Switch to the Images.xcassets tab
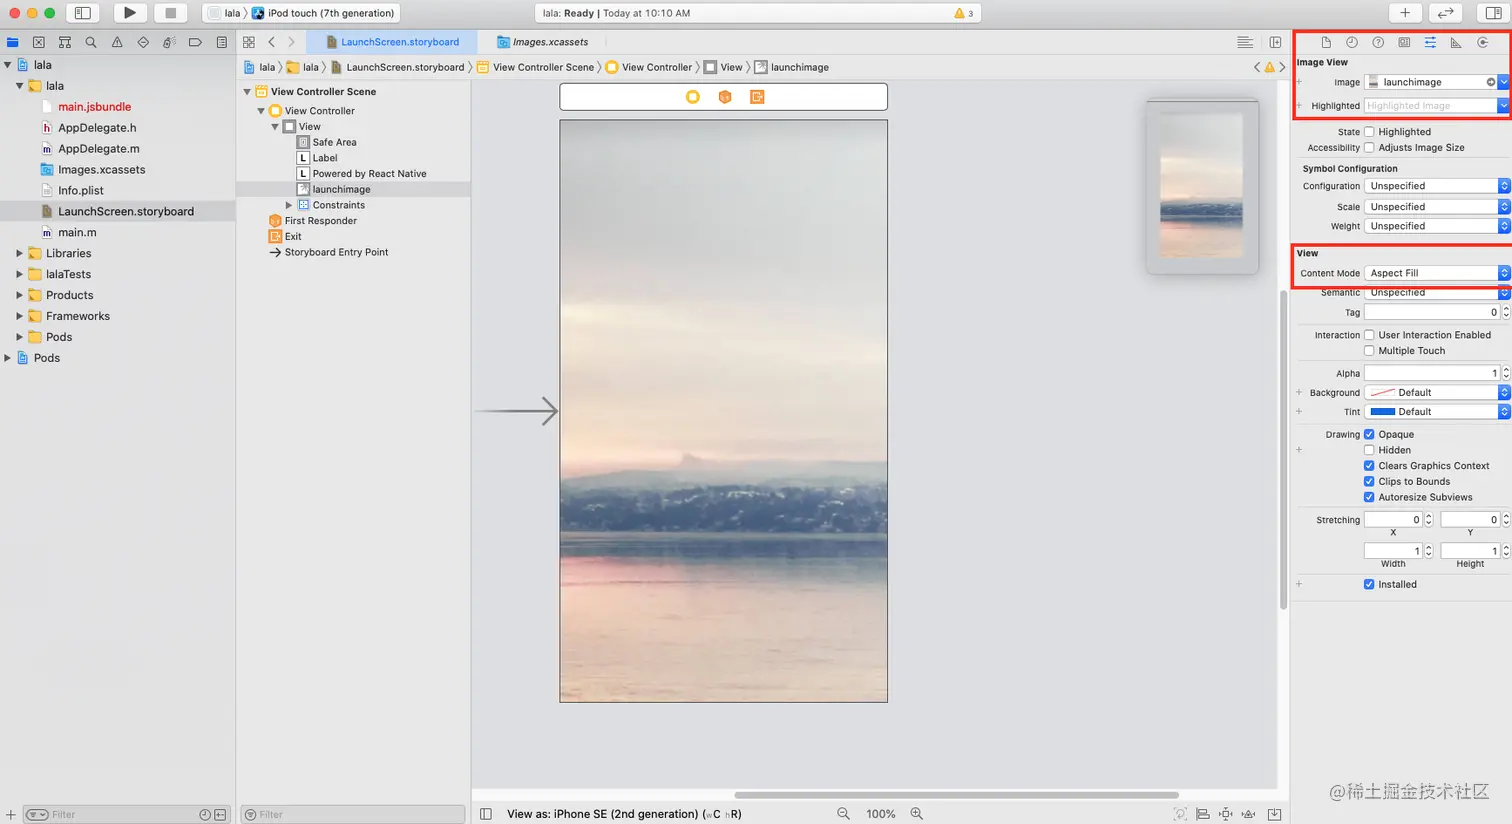The height and width of the screenshot is (824, 1512). 543,42
